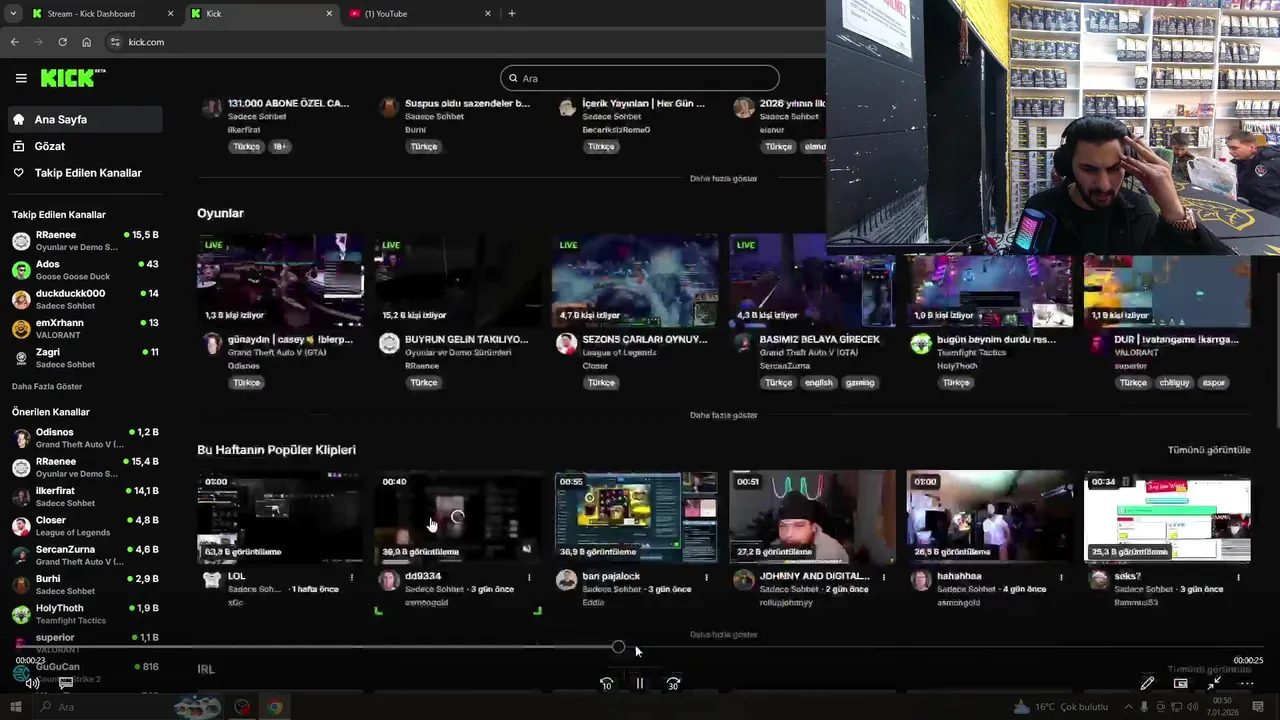Close the Stream - Kick Dashboard tab

coord(170,14)
